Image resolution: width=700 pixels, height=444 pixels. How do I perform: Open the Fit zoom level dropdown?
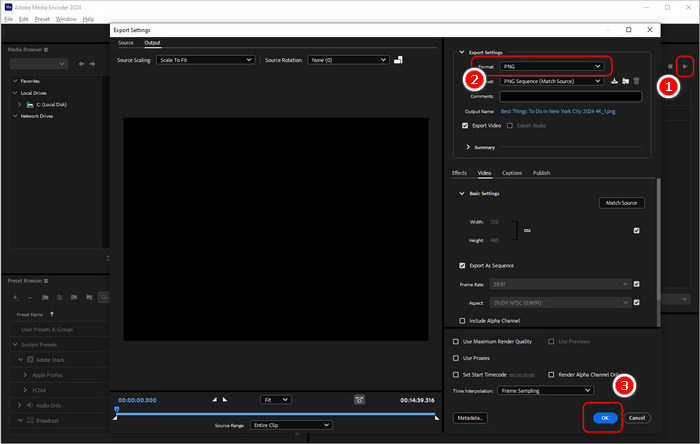click(x=276, y=400)
